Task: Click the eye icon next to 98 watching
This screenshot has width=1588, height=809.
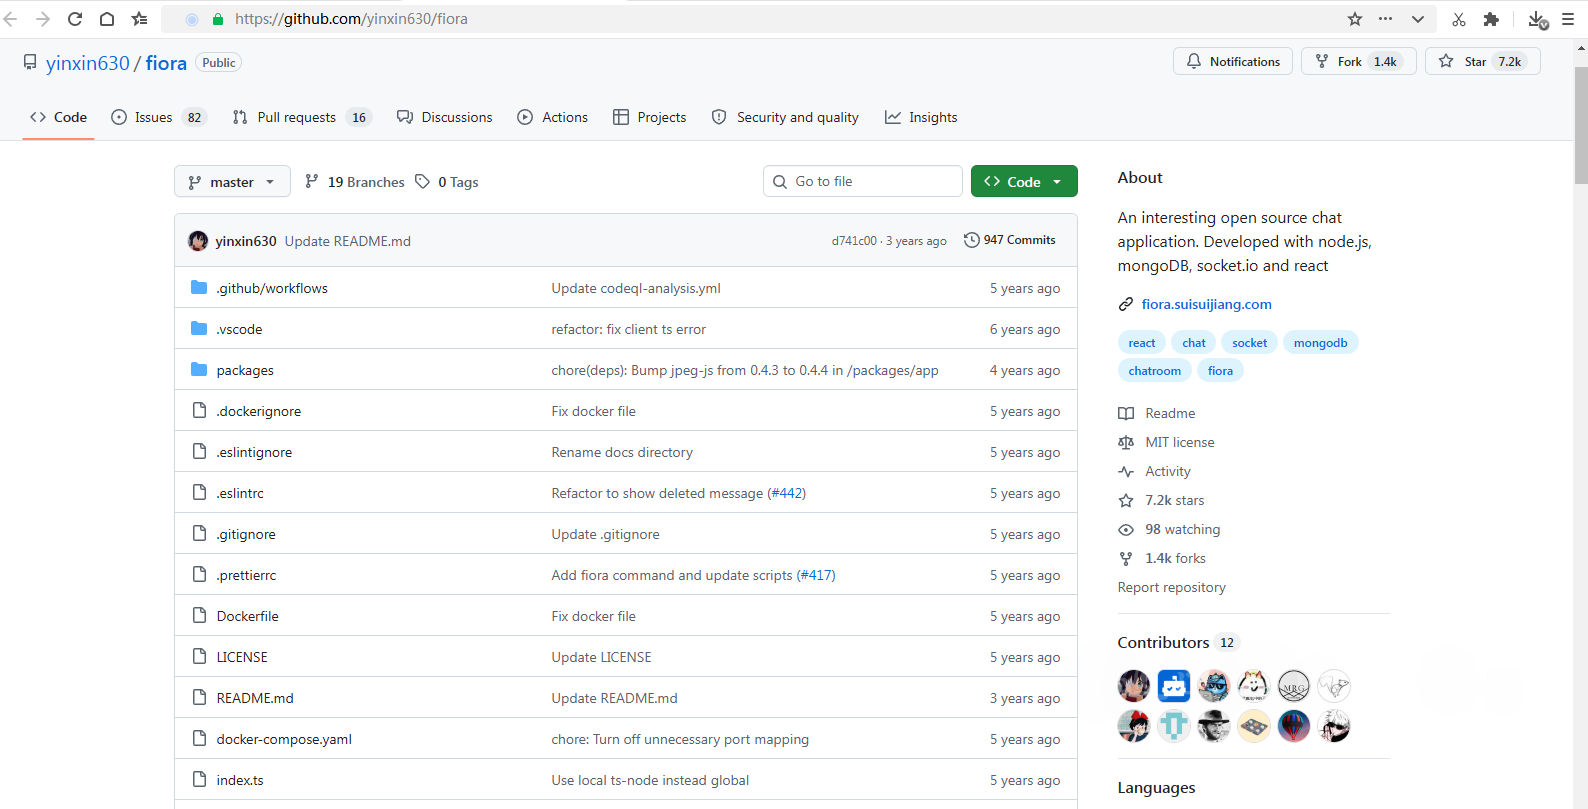Action: [1126, 529]
